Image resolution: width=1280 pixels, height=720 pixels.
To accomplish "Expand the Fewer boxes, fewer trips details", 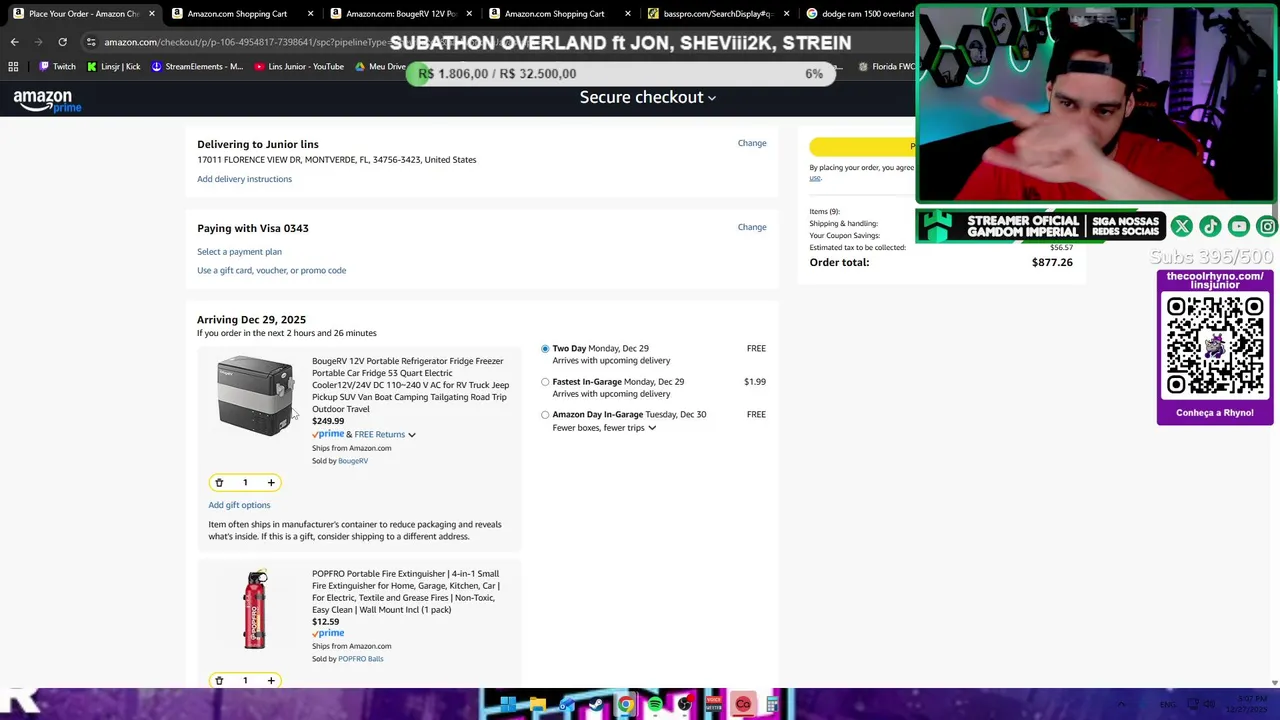I will tap(651, 428).
